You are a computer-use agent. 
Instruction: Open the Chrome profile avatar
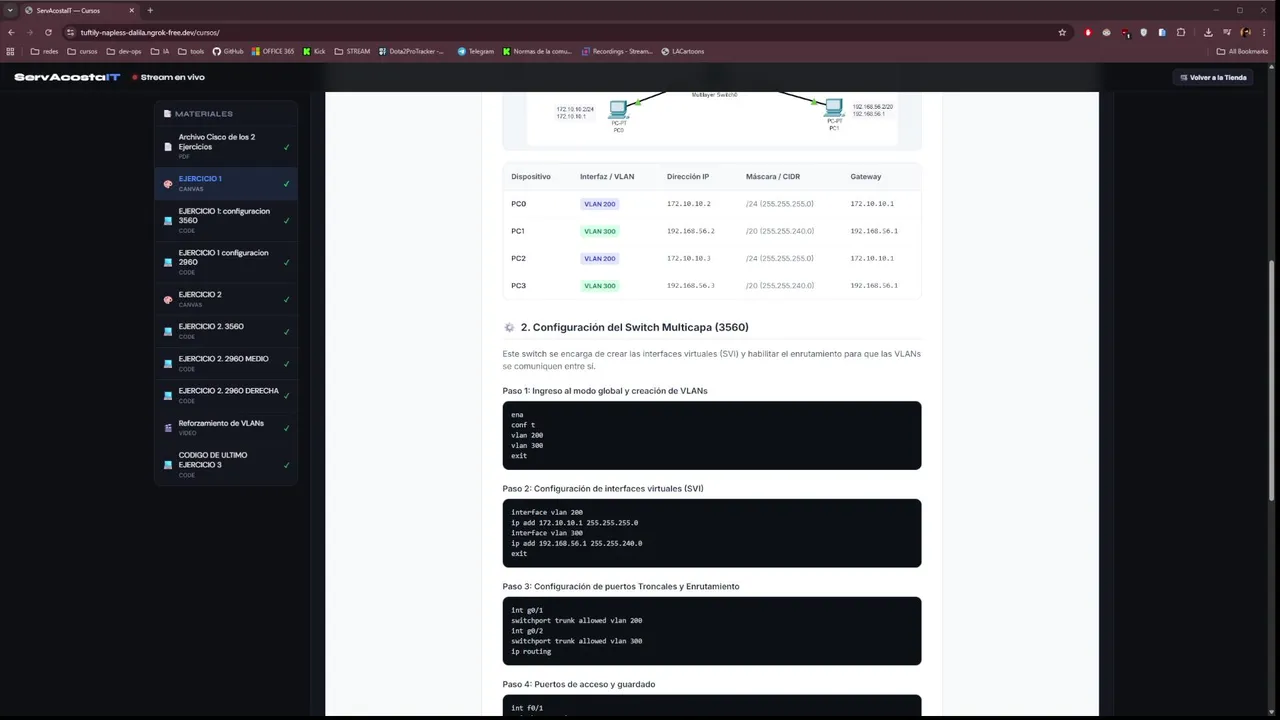tap(1246, 32)
